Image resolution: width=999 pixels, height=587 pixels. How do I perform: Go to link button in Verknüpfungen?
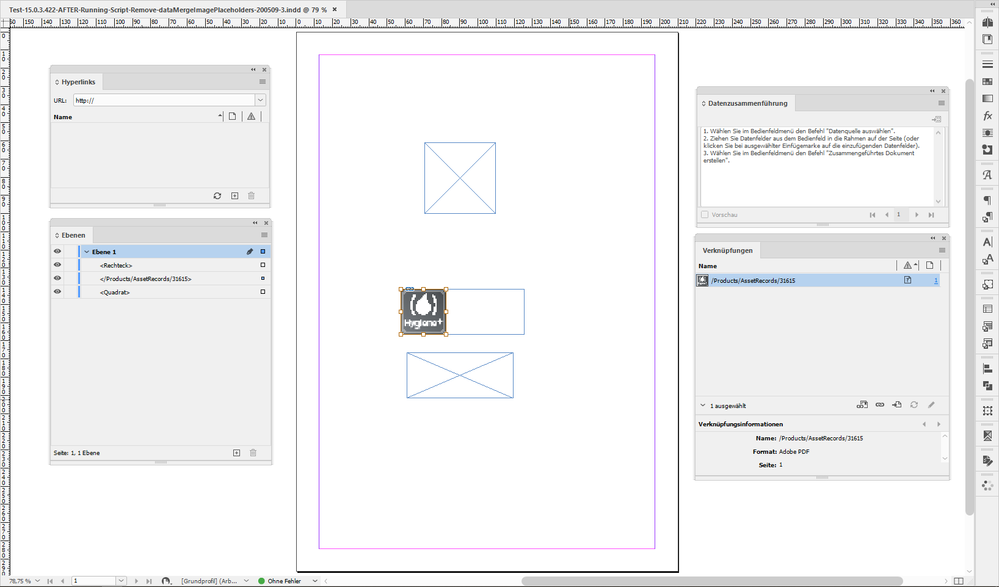pos(896,405)
